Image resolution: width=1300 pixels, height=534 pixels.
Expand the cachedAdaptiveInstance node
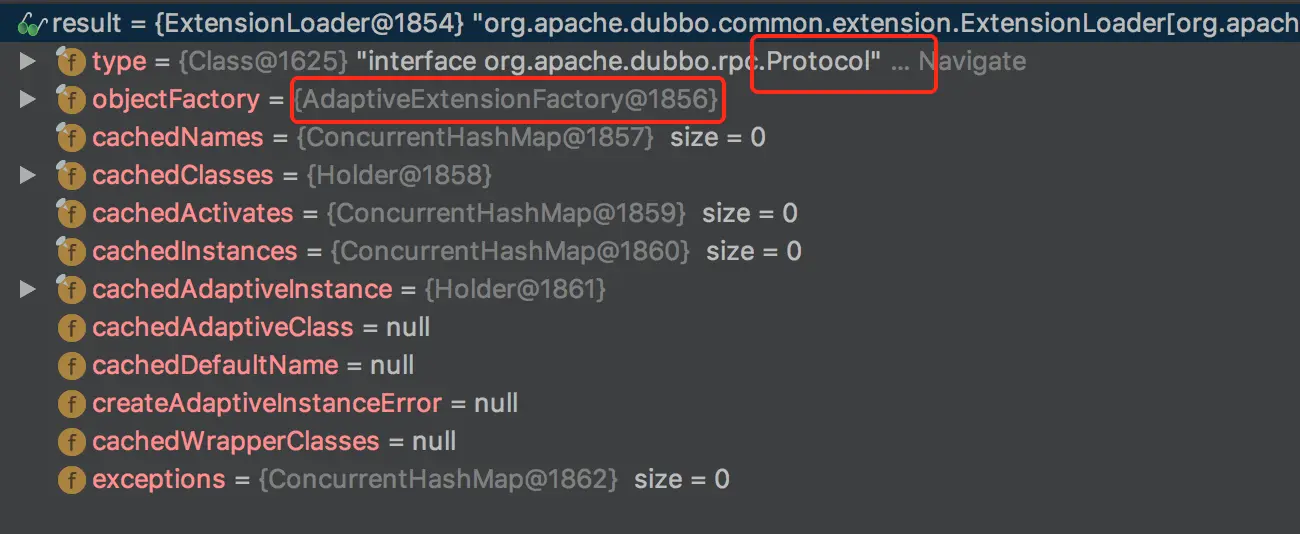click(28, 290)
